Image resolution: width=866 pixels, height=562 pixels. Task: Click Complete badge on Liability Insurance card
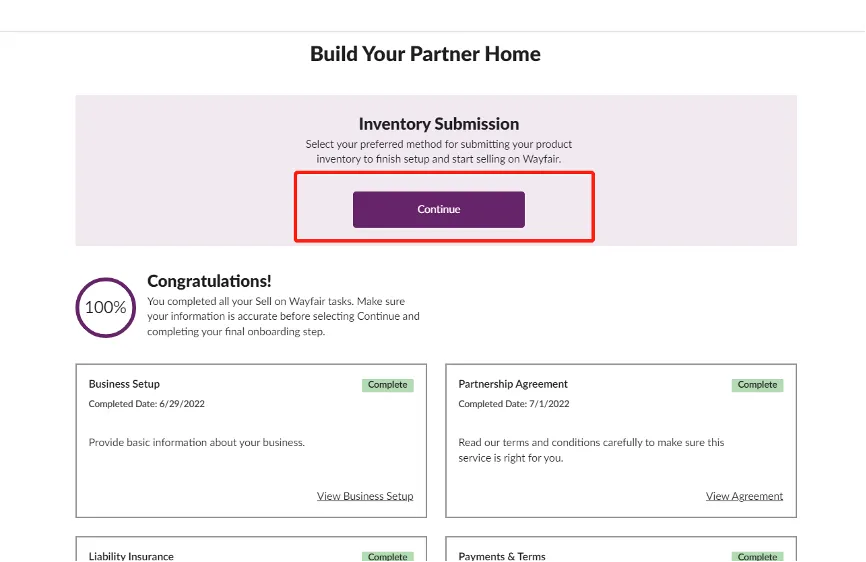[x=387, y=556]
